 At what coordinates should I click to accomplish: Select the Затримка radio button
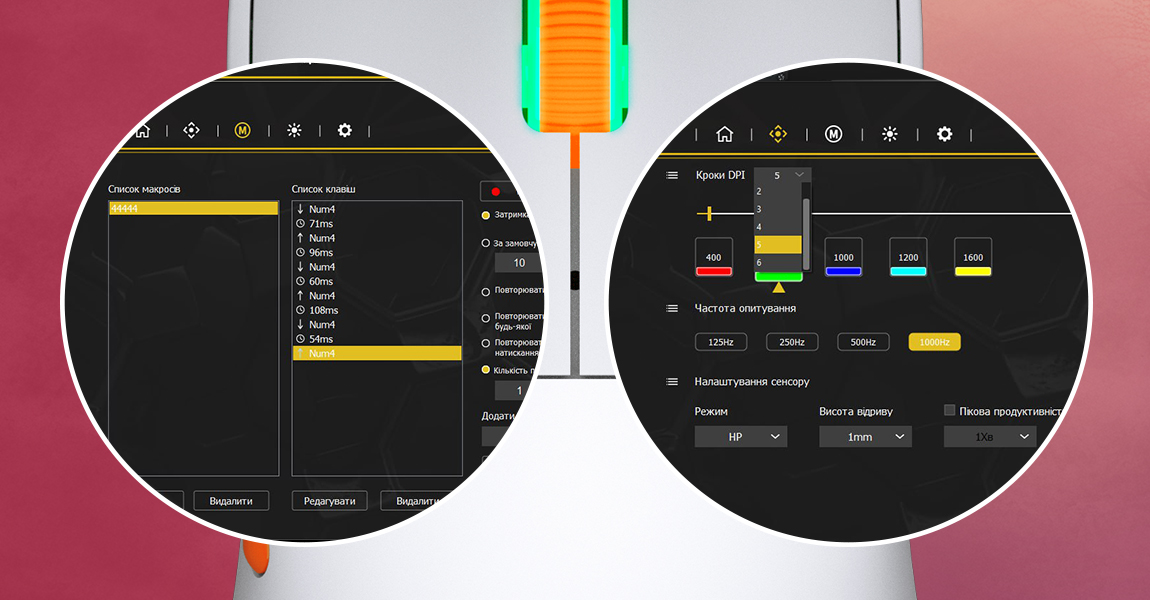(x=486, y=215)
